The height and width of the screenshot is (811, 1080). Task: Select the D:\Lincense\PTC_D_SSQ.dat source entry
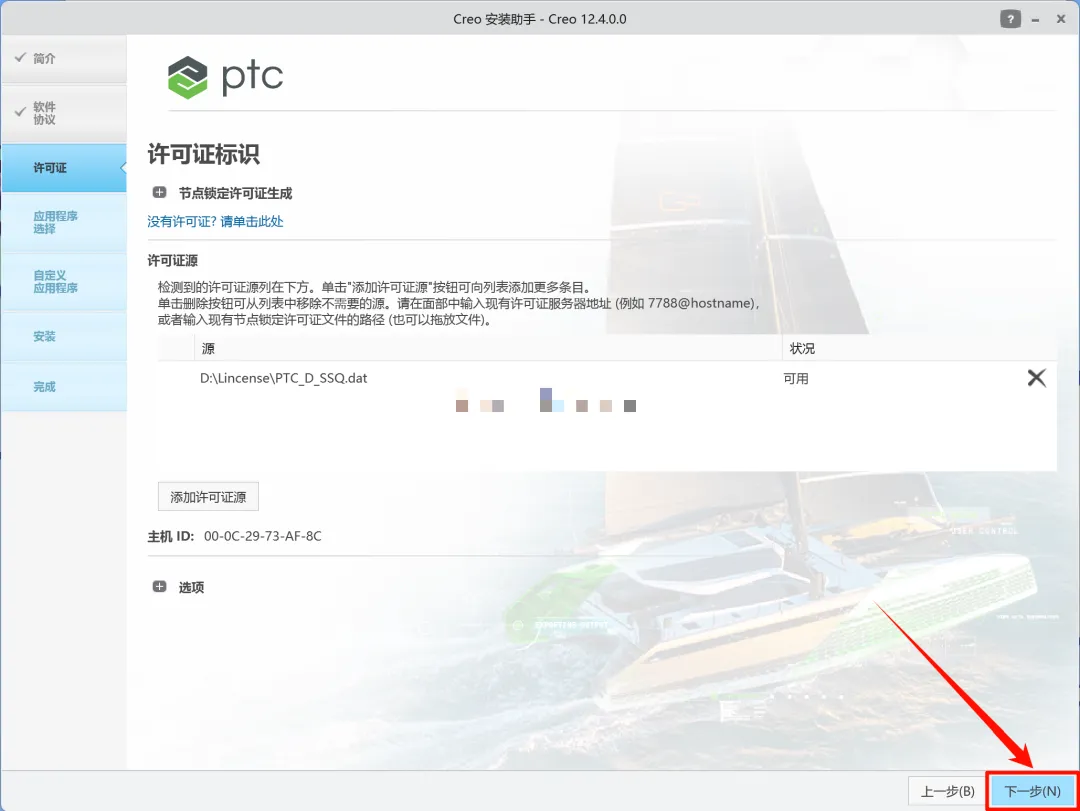point(283,378)
